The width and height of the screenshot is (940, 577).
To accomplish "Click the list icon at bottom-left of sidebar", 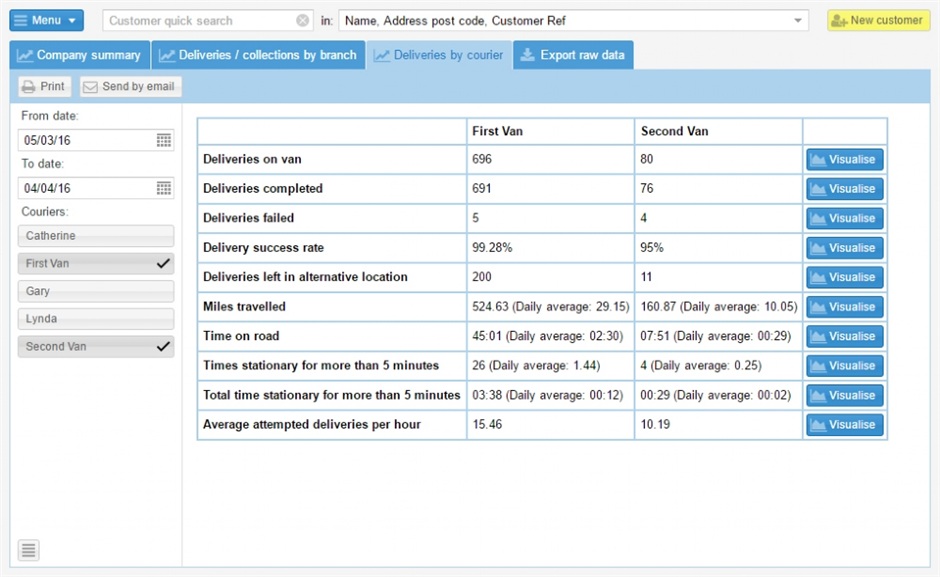I will click(29, 550).
